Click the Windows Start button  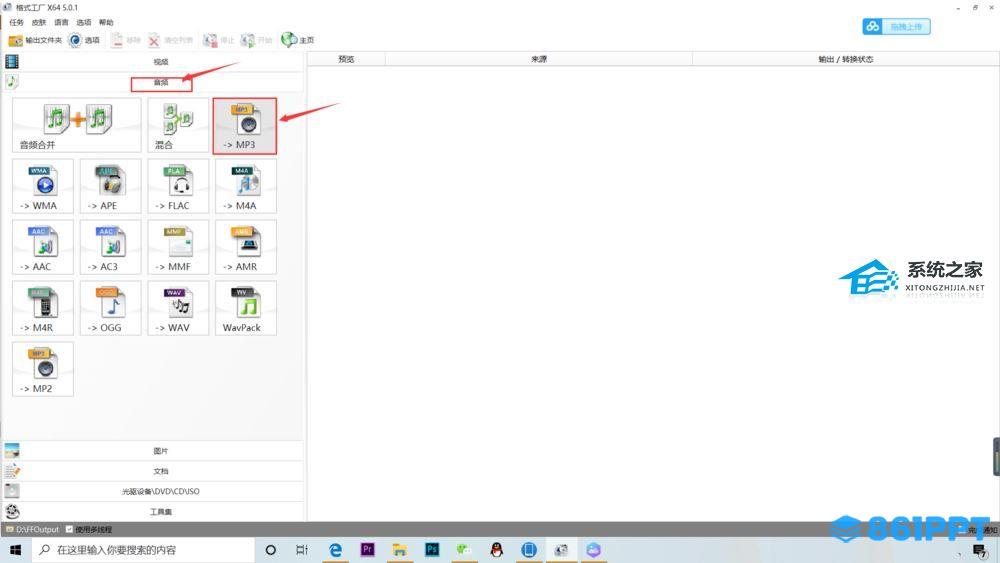coord(15,550)
